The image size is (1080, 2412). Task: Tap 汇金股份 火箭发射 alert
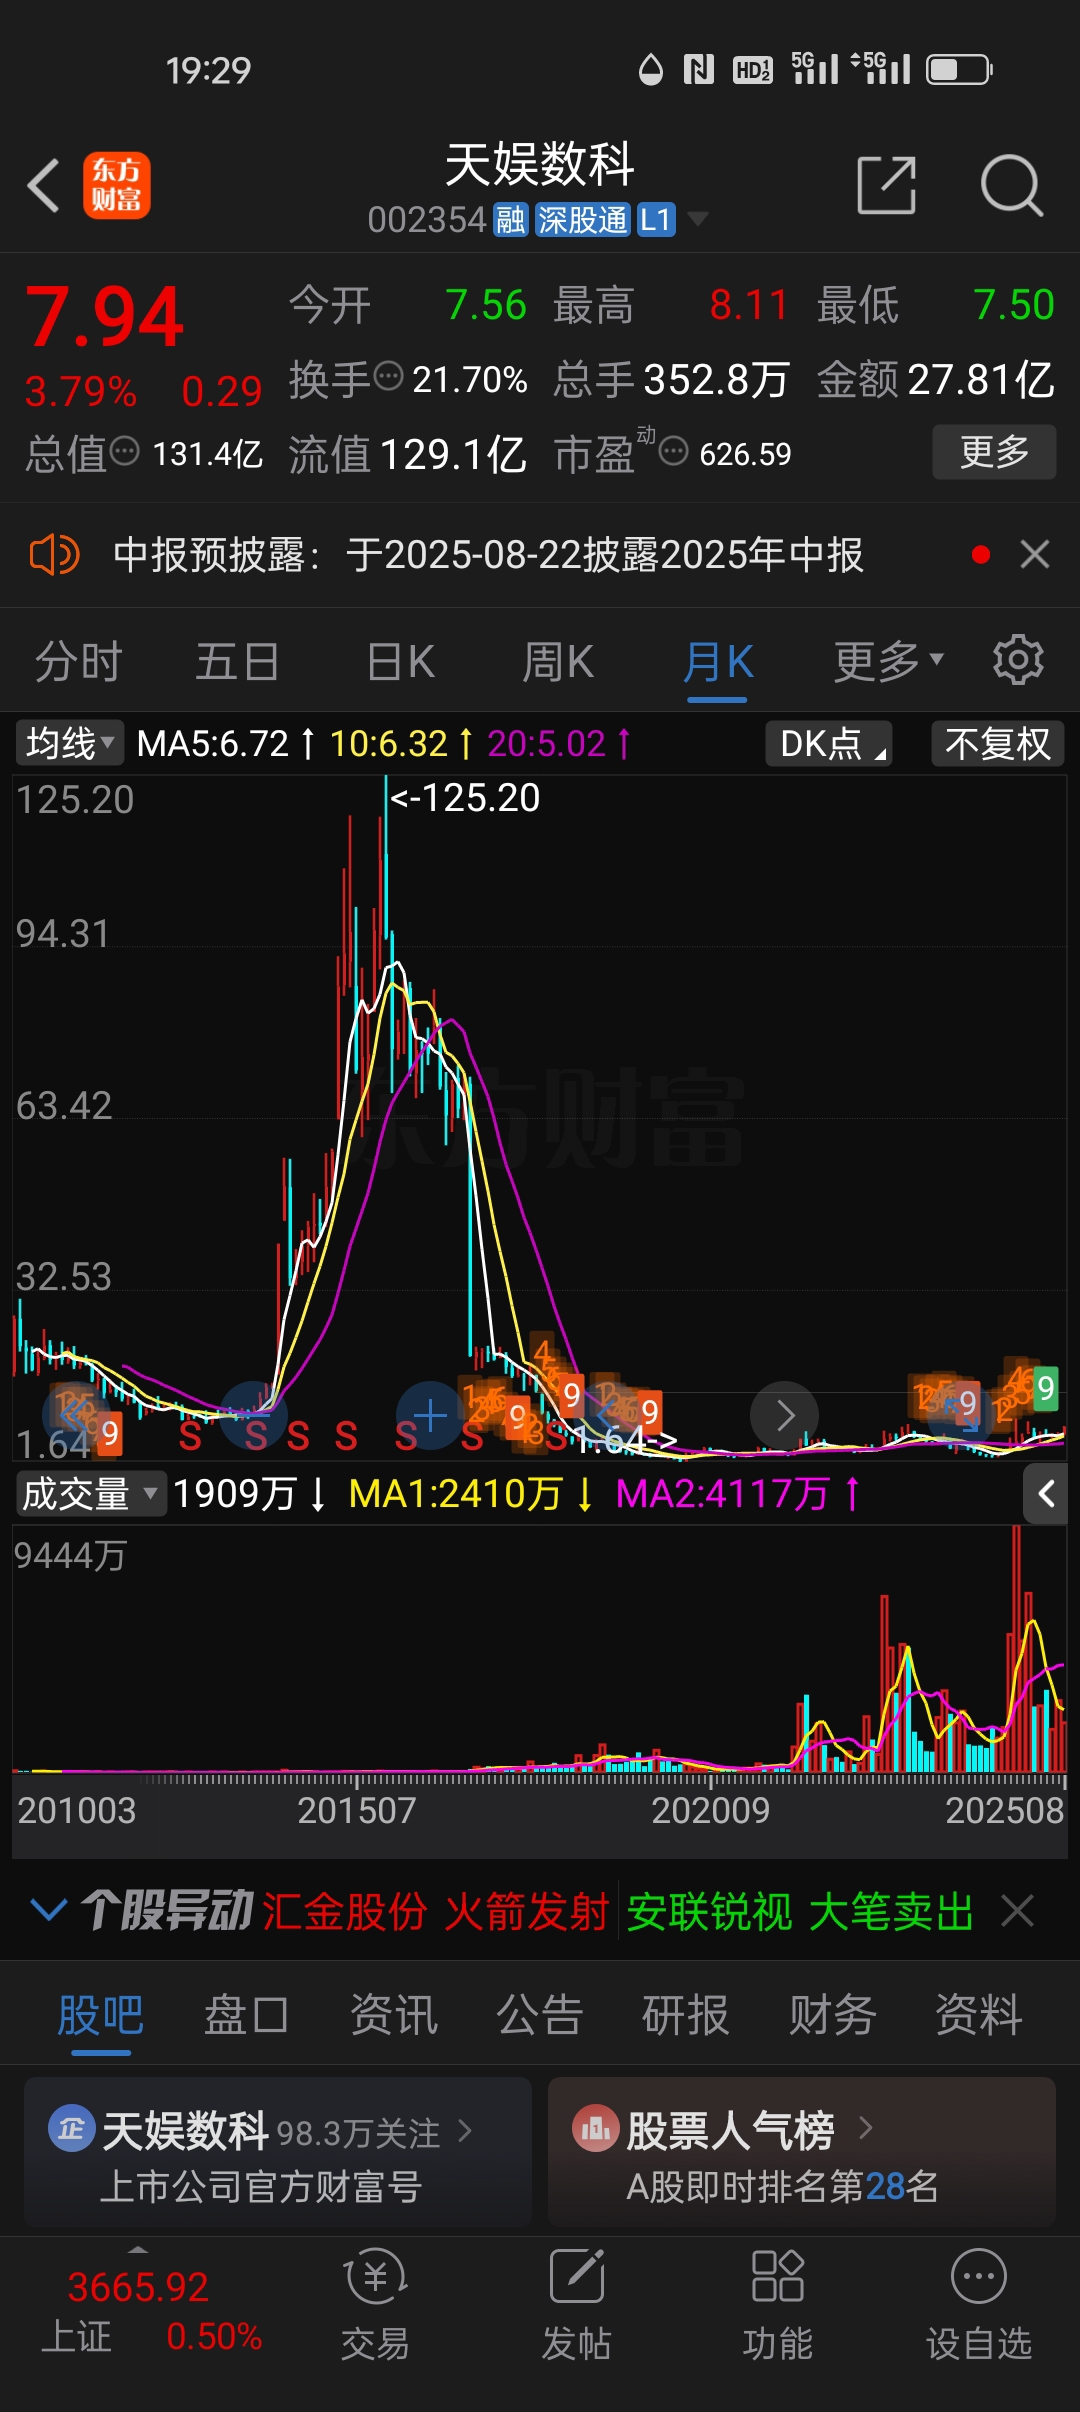pyautogui.click(x=435, y=1911)
